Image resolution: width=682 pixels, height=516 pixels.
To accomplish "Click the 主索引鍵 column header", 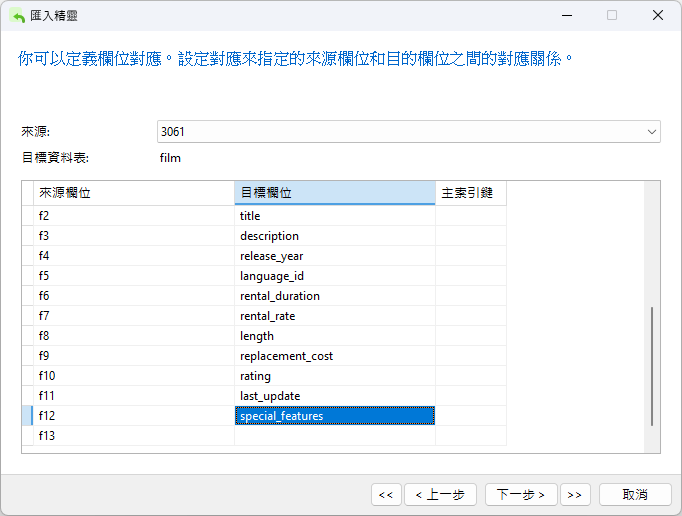I will [470, 192].
